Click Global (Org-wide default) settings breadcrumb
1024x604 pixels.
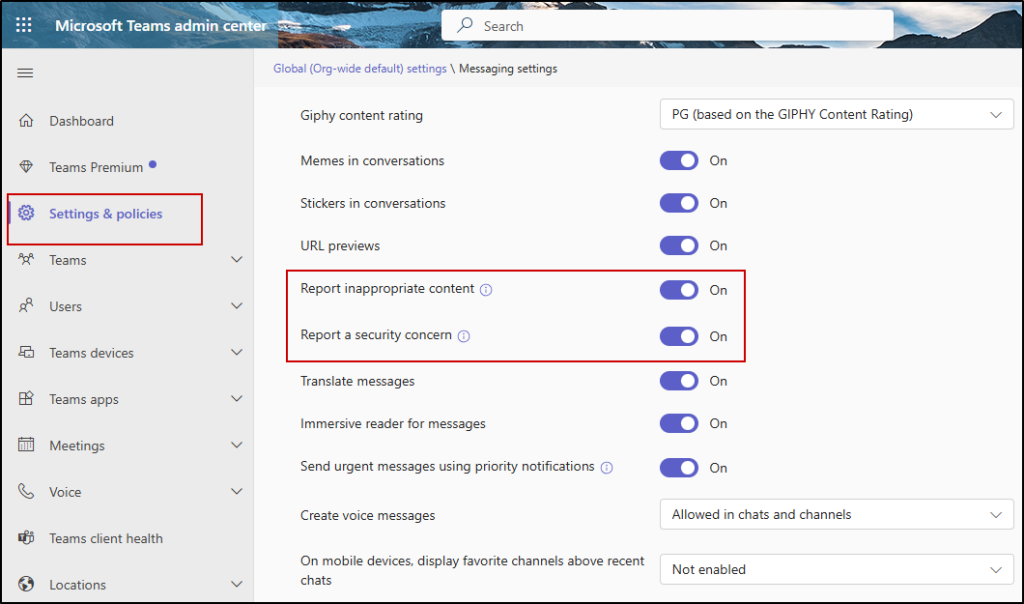pos(359,69)
